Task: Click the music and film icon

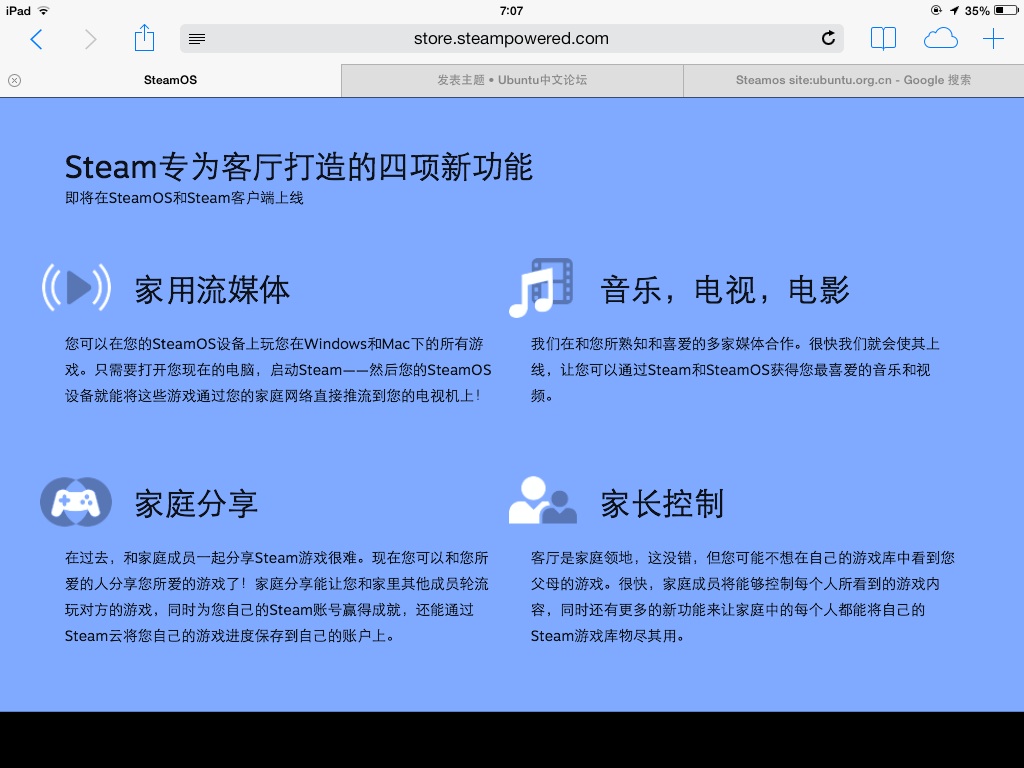Action: pos(541,287)
